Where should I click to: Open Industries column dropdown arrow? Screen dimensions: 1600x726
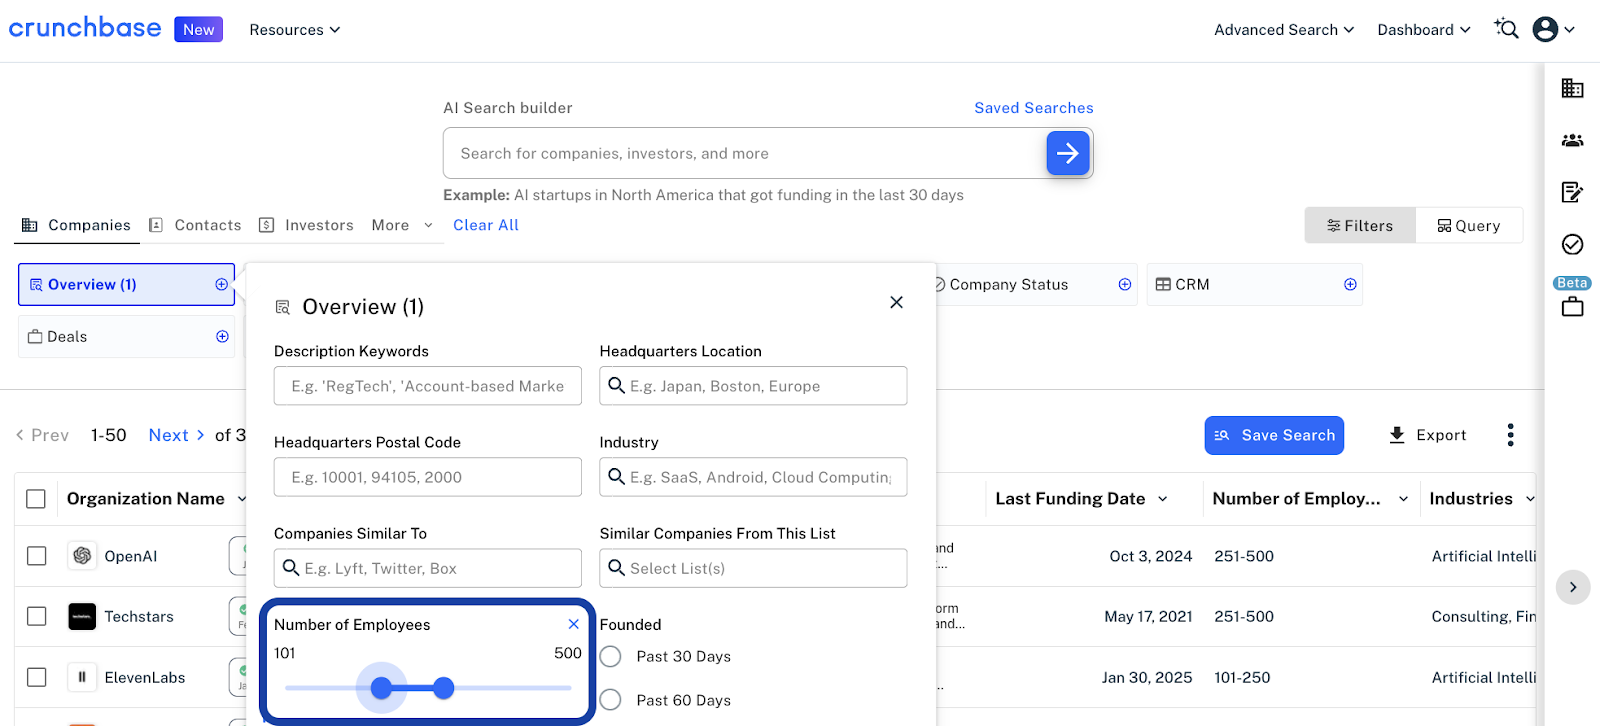point(1529,499)
